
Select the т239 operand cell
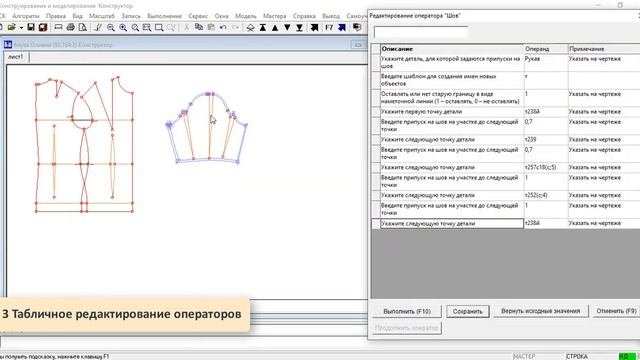click(x=546, y=140)
